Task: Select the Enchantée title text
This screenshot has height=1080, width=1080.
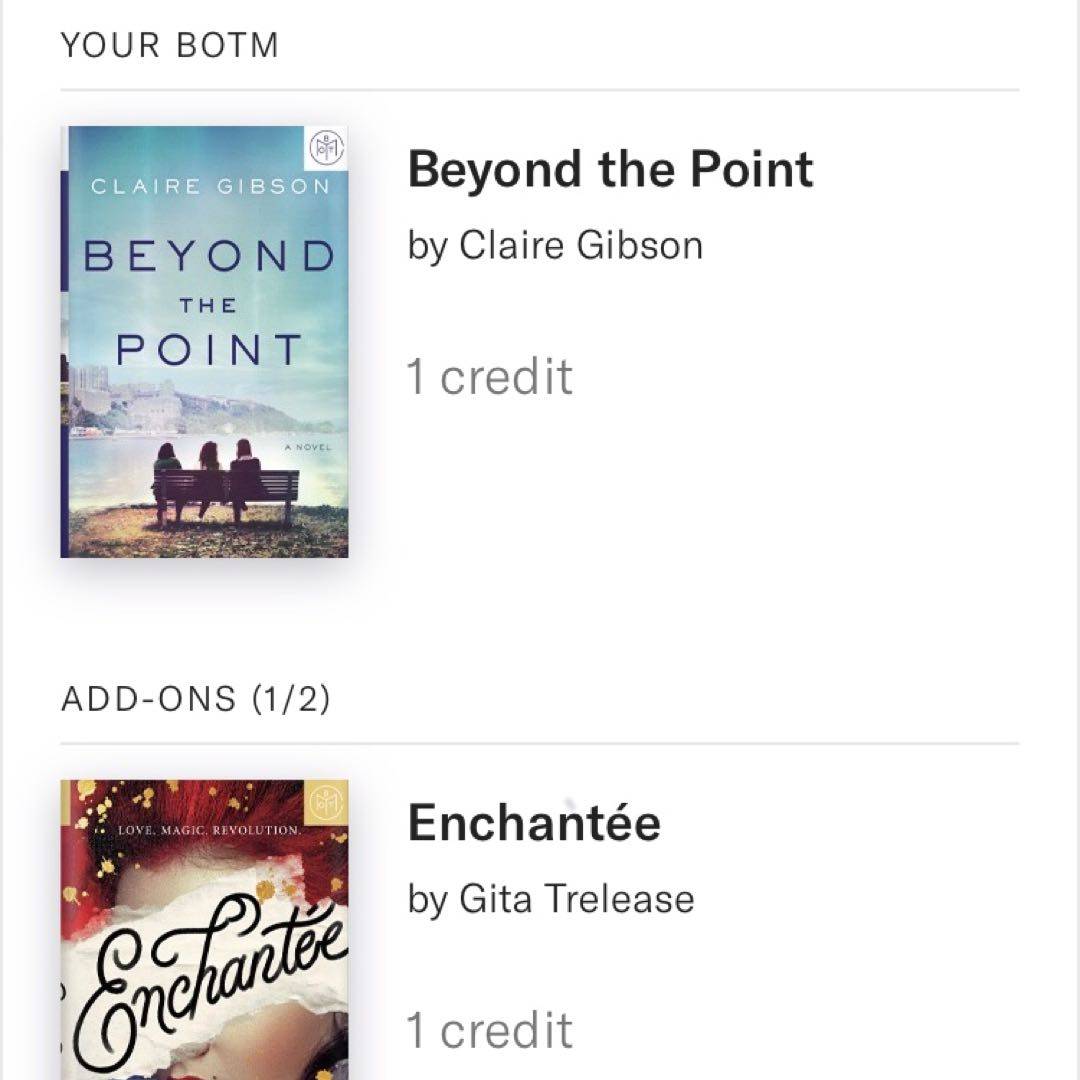Action: (534, 823)
